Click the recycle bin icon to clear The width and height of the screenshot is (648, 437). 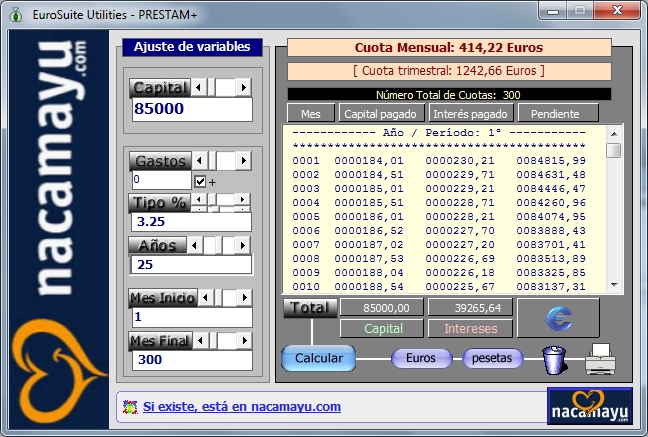[x=553, y=358]
